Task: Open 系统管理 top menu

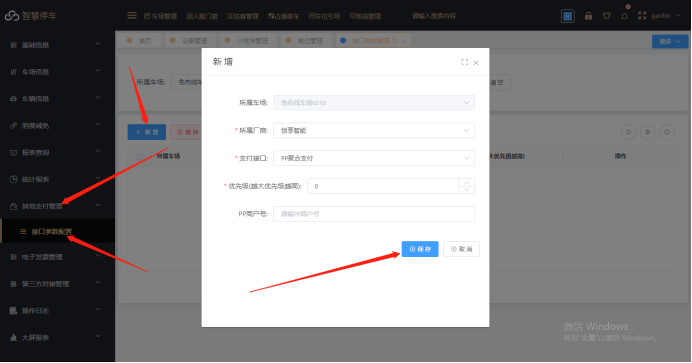Action: pos(365,16)
